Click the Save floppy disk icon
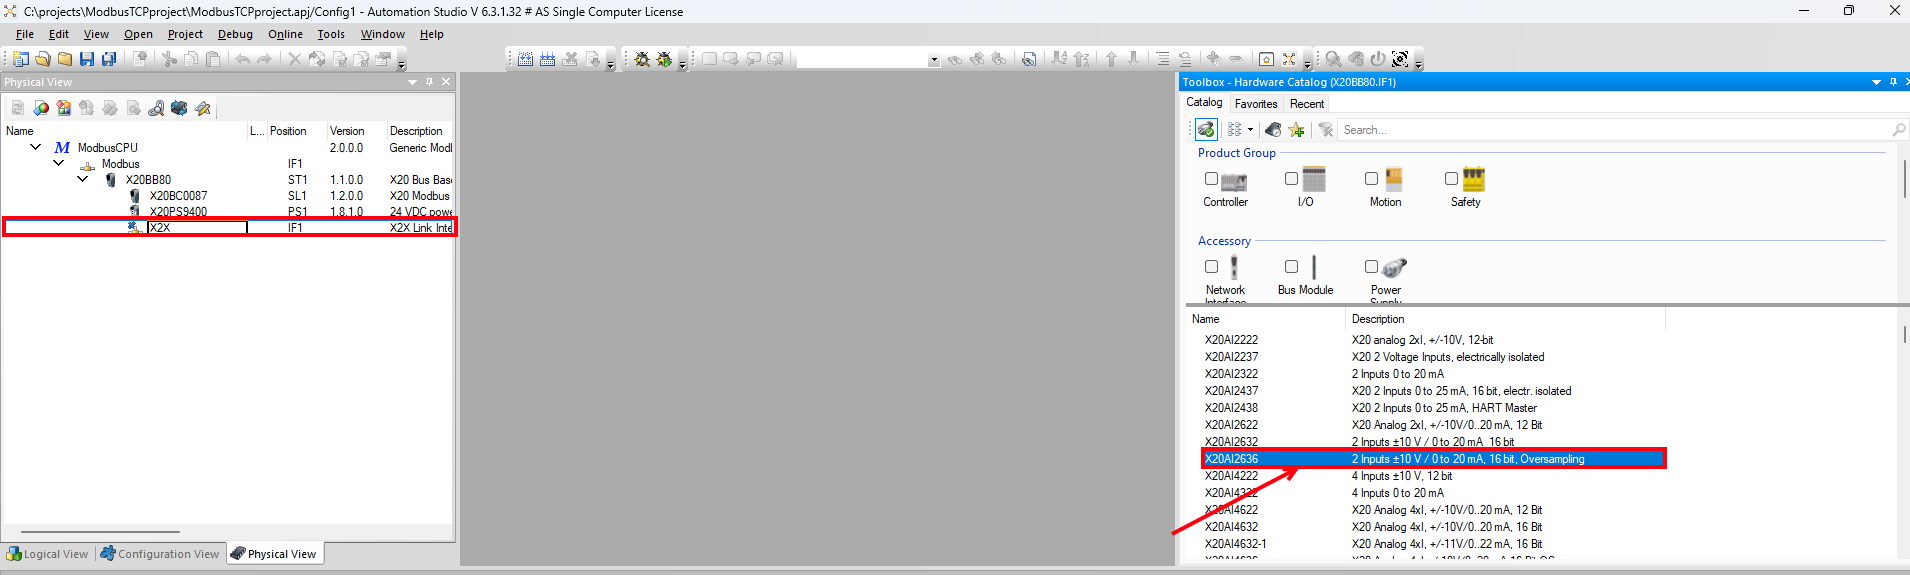 click(x=87, y=59)
